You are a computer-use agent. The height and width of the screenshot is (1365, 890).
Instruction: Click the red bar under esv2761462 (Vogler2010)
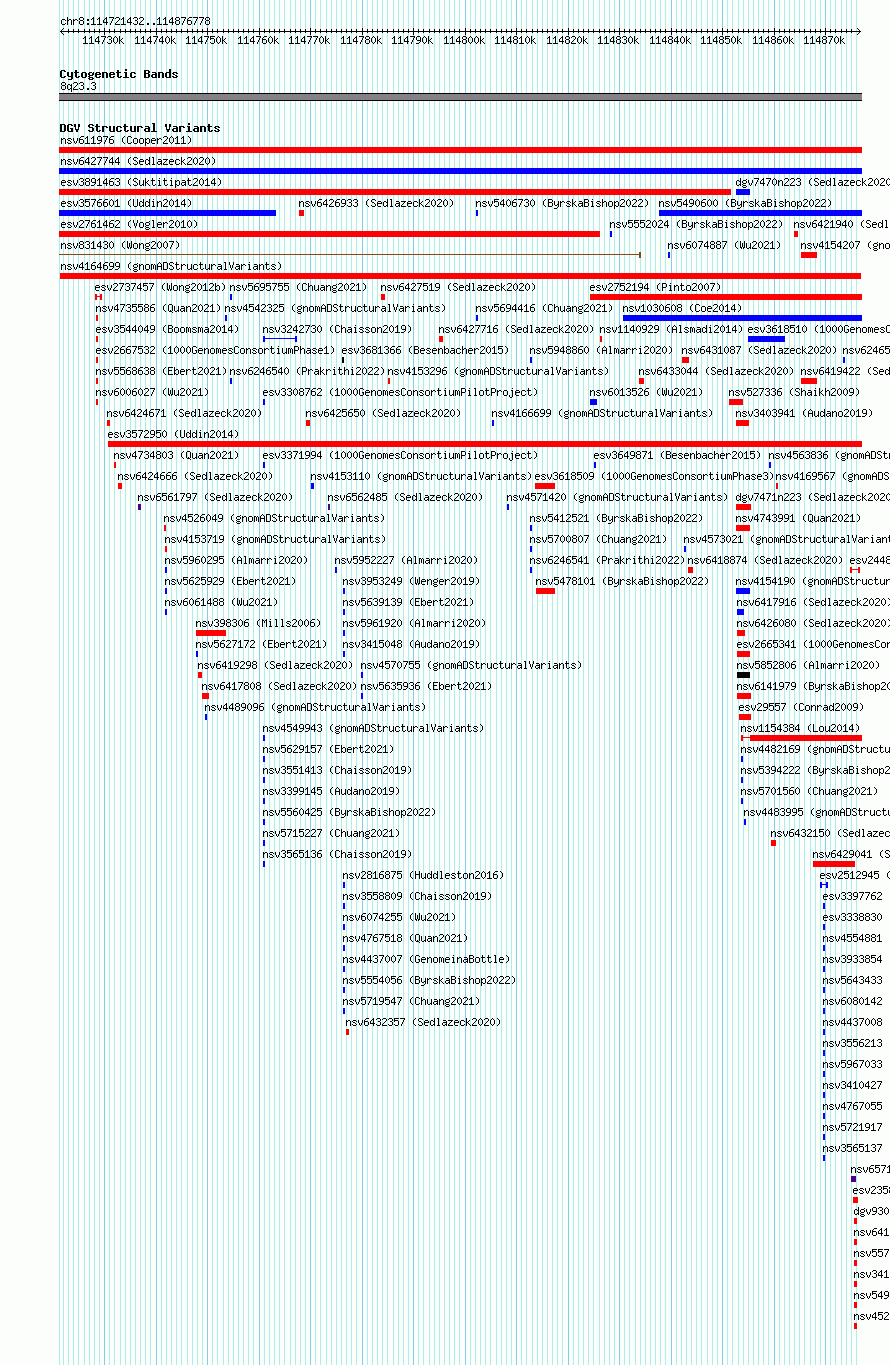[x=330, y=234]
